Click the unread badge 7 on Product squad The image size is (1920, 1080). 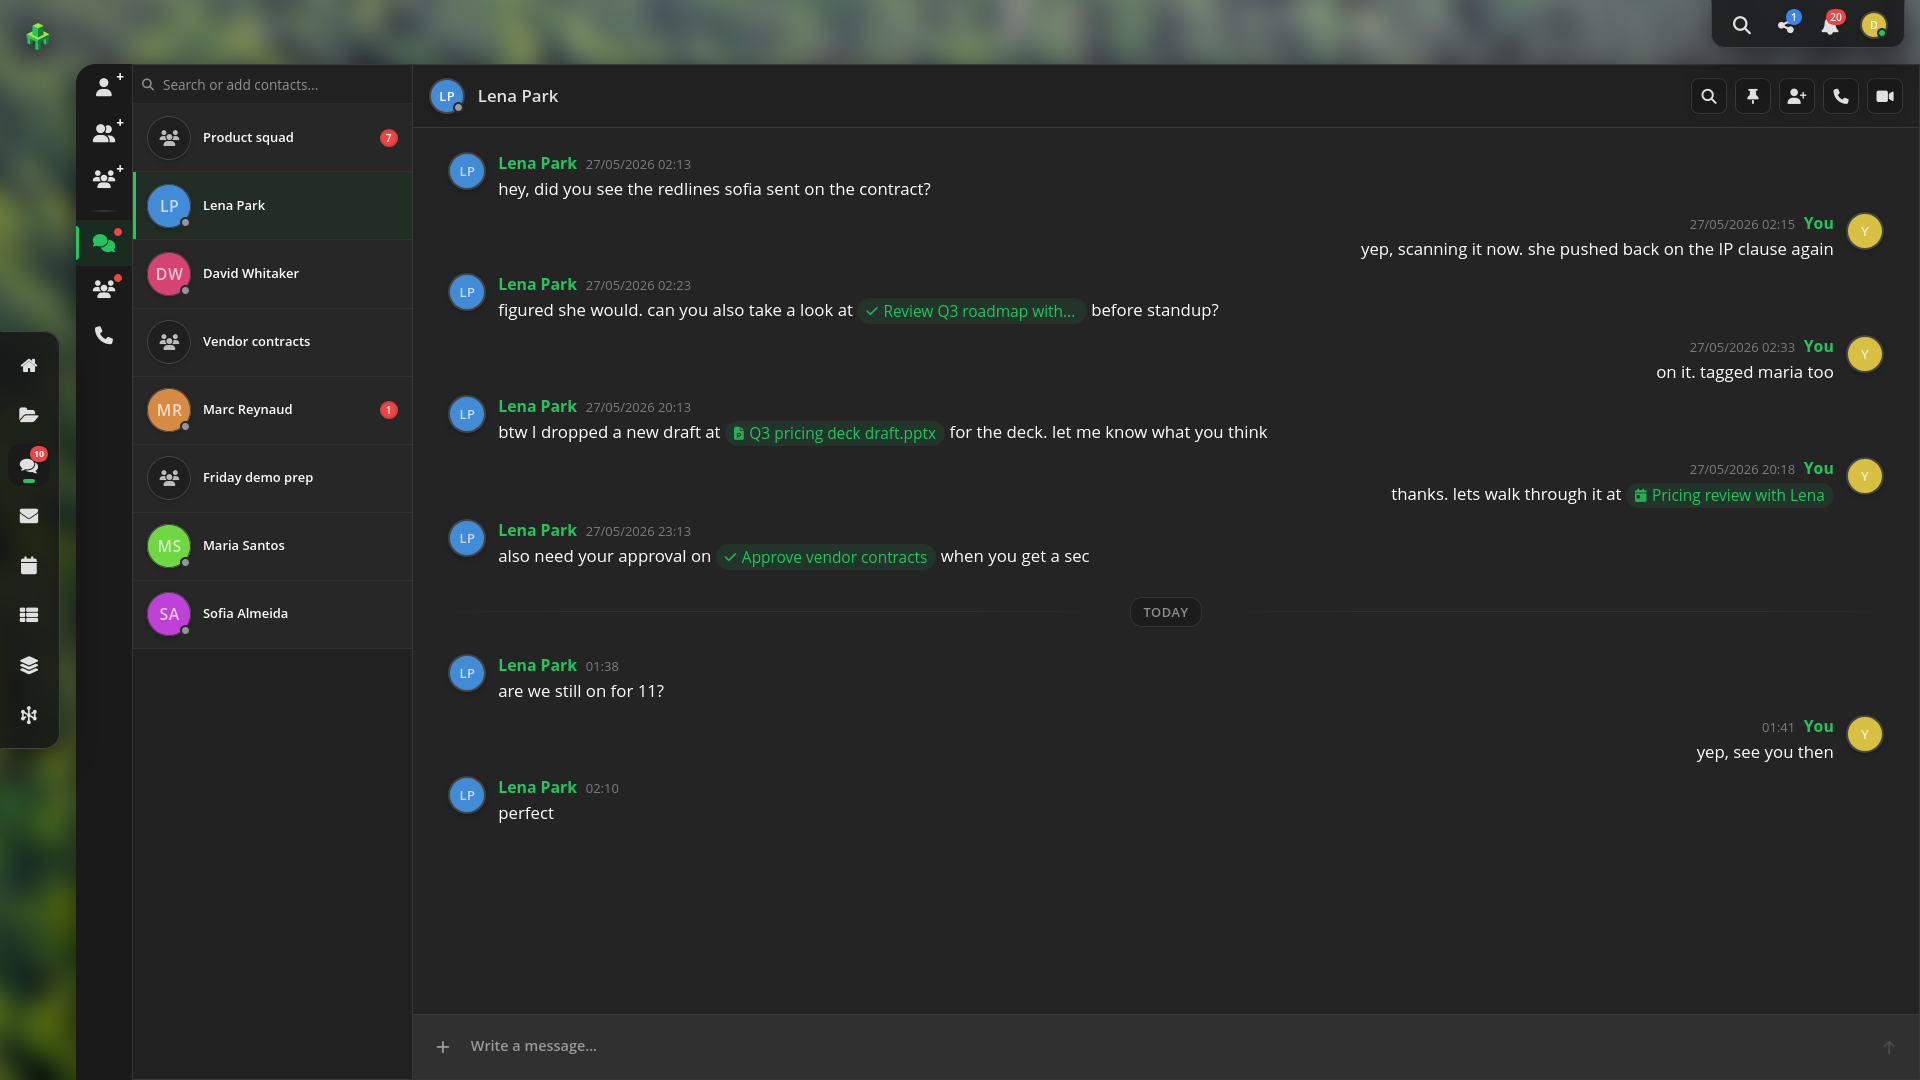click(x=389, y=138)
